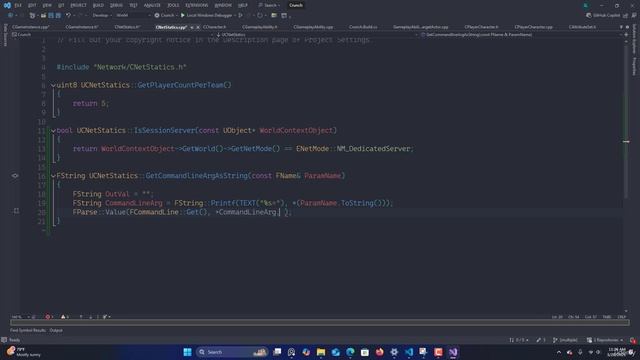
Task: Click the Start Without Debugging icon
Action: point(240,15)
